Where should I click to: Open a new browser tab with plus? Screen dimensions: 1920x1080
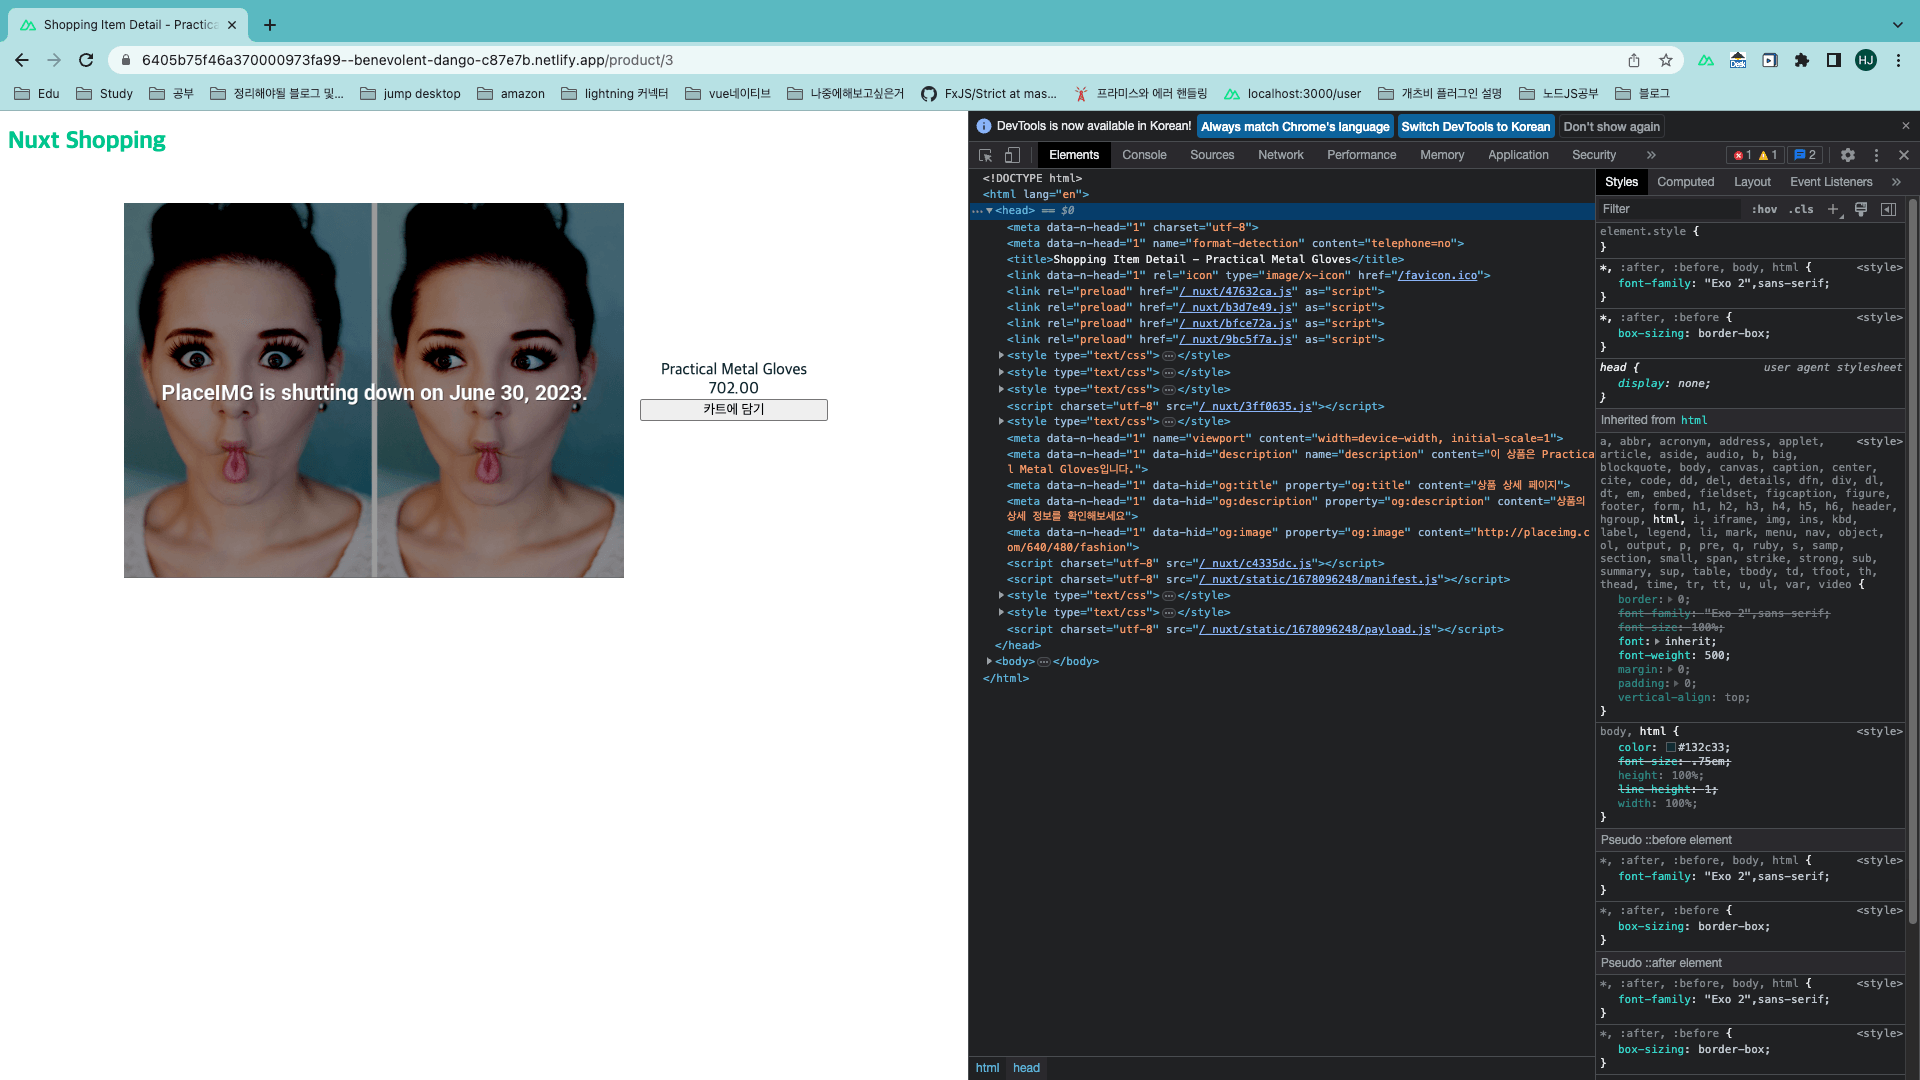(270, 25)
